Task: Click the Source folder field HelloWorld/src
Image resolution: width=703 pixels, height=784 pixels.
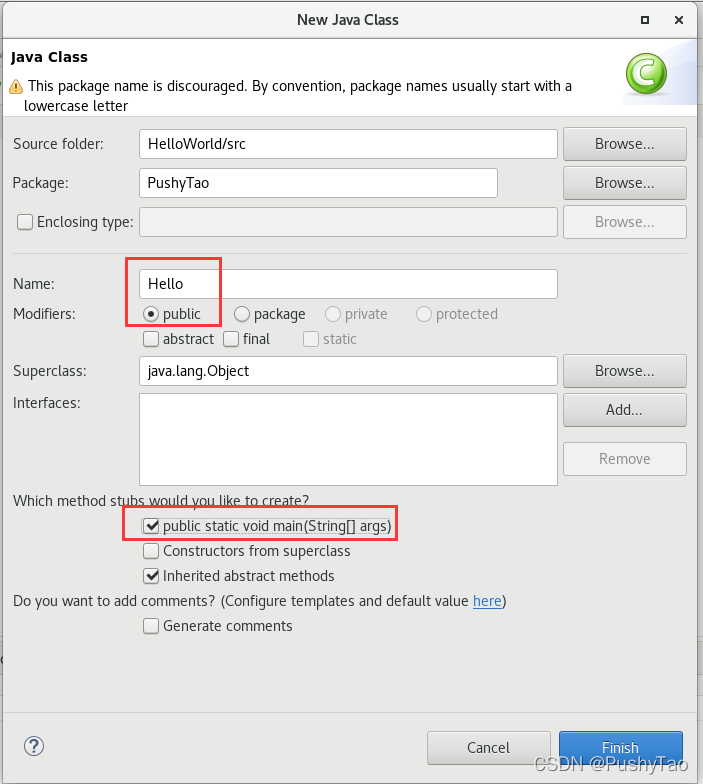Action: click(x=348, y=144)
